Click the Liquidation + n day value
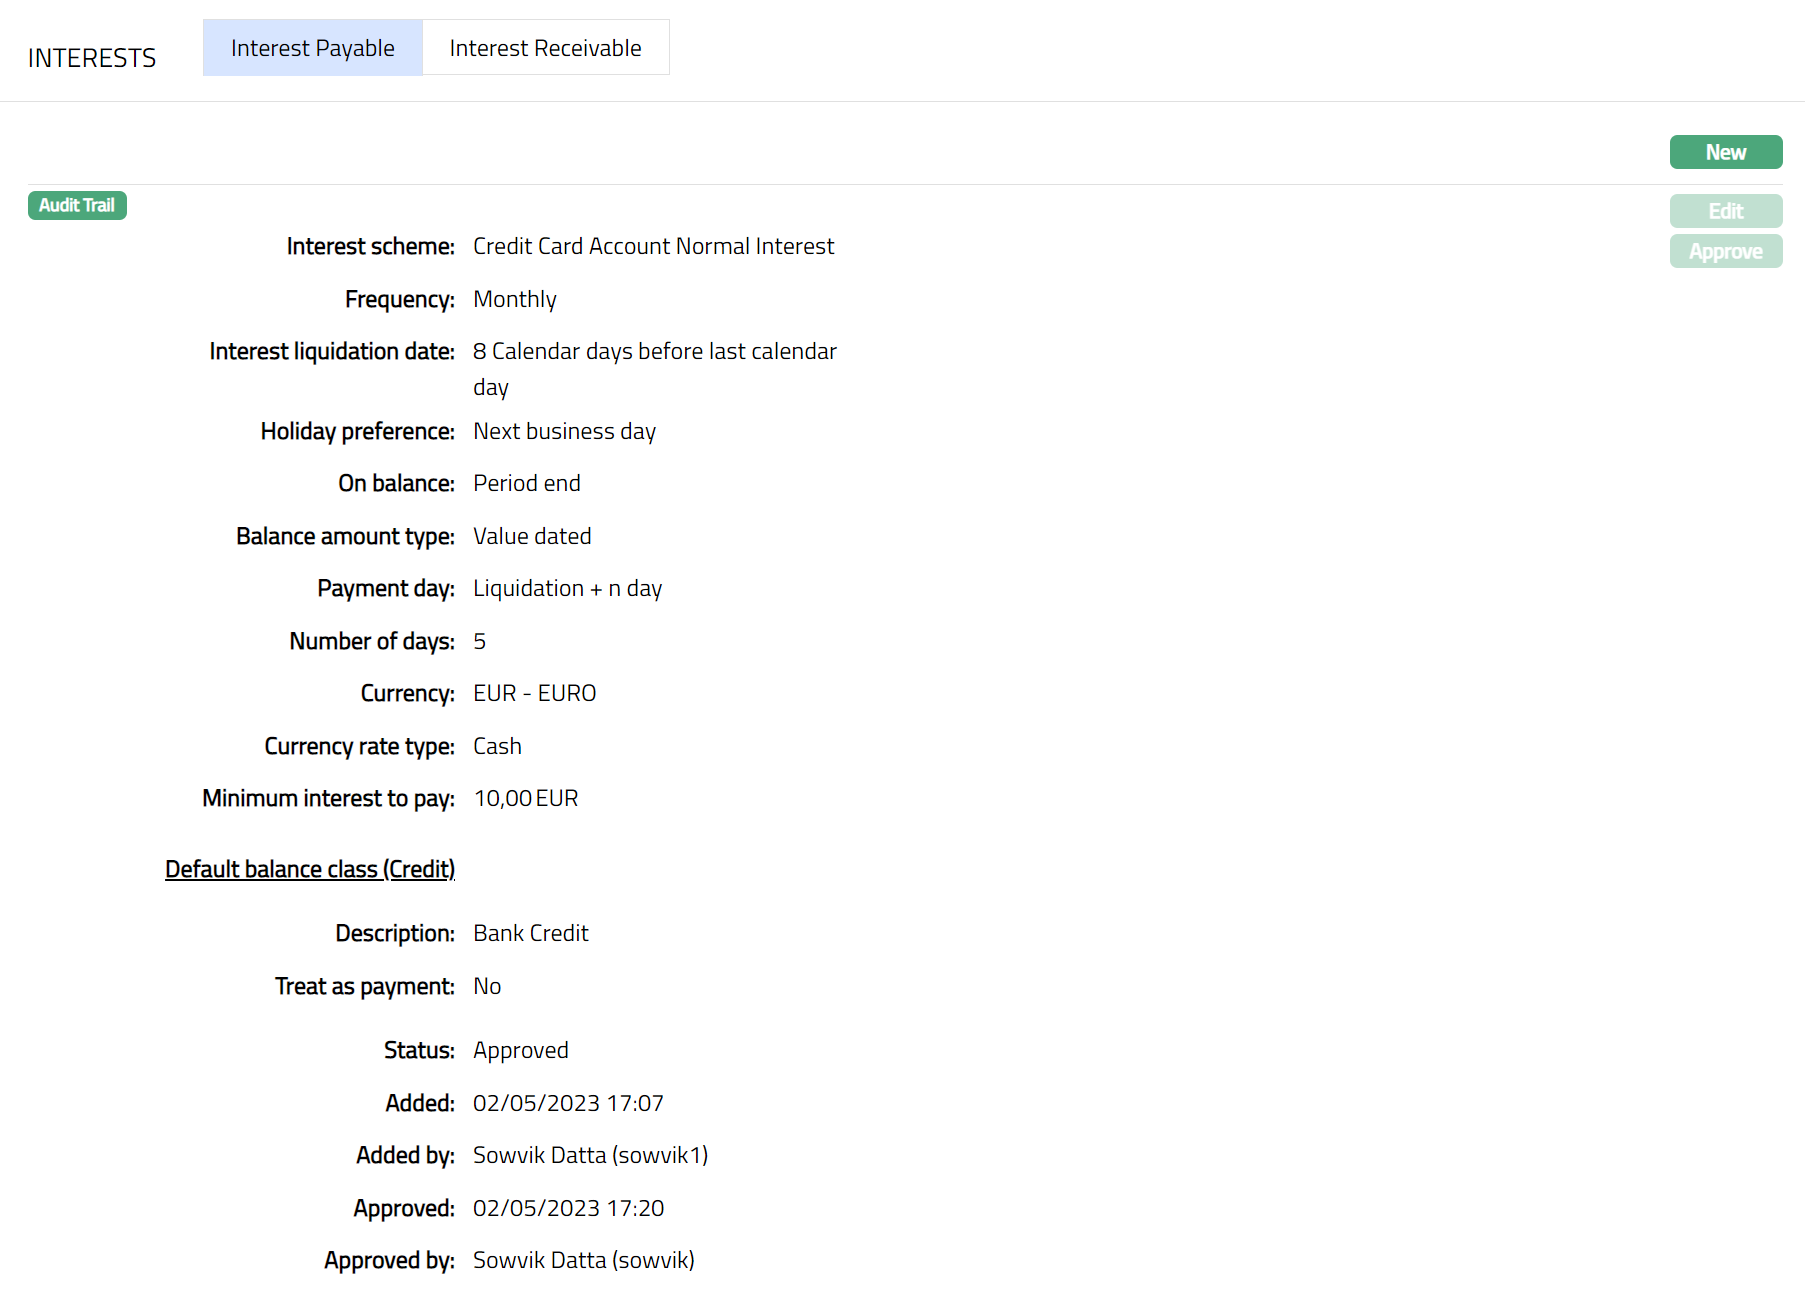 click(567, 588)
